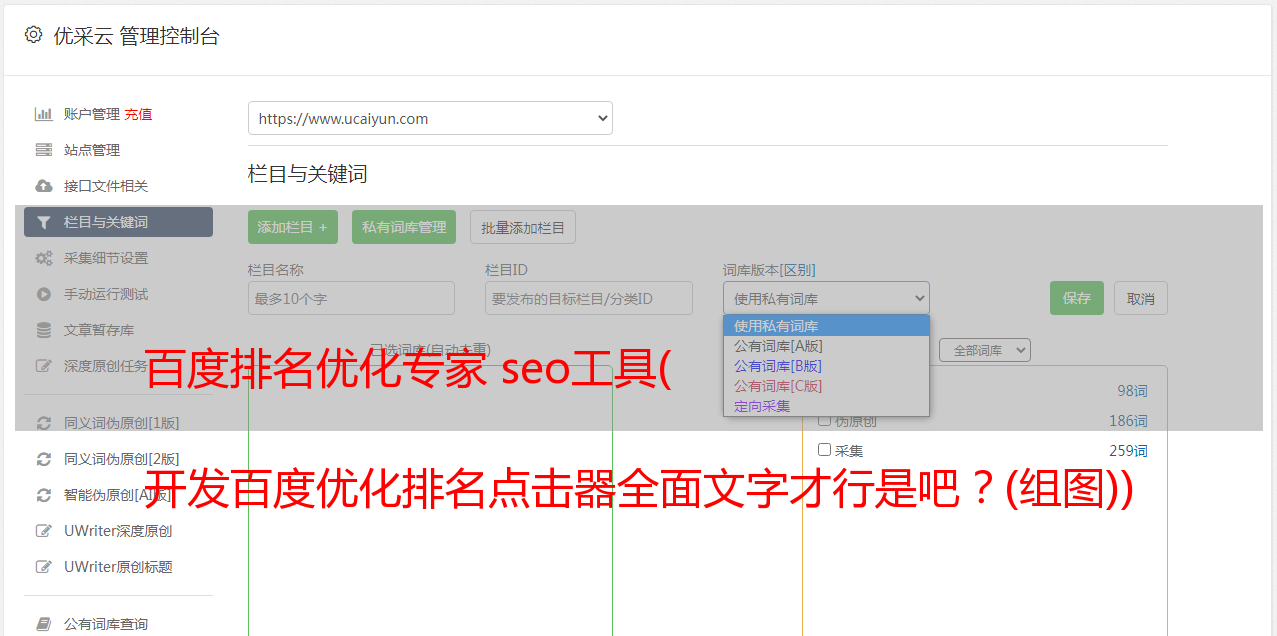
Task: Click the cloud upload icon beside 接口文件相关
Action: pos(43,186)
